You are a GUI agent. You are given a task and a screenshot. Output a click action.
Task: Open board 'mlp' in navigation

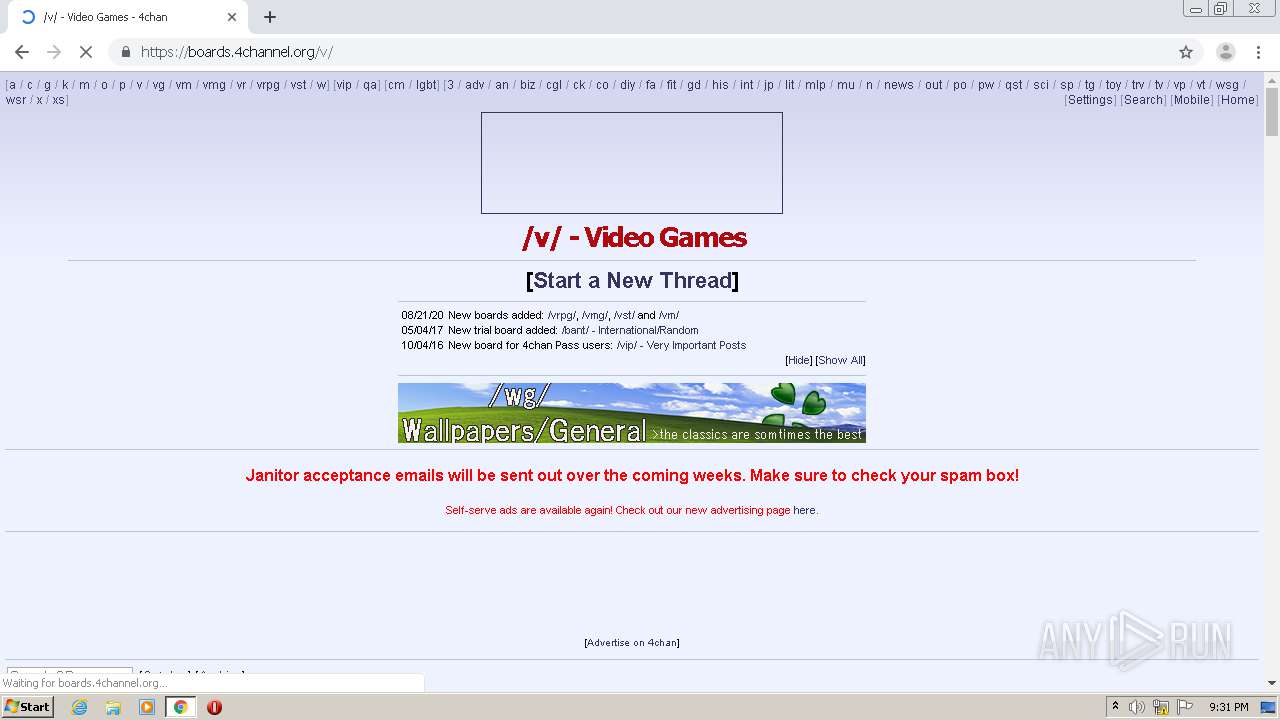coord(815,85)
